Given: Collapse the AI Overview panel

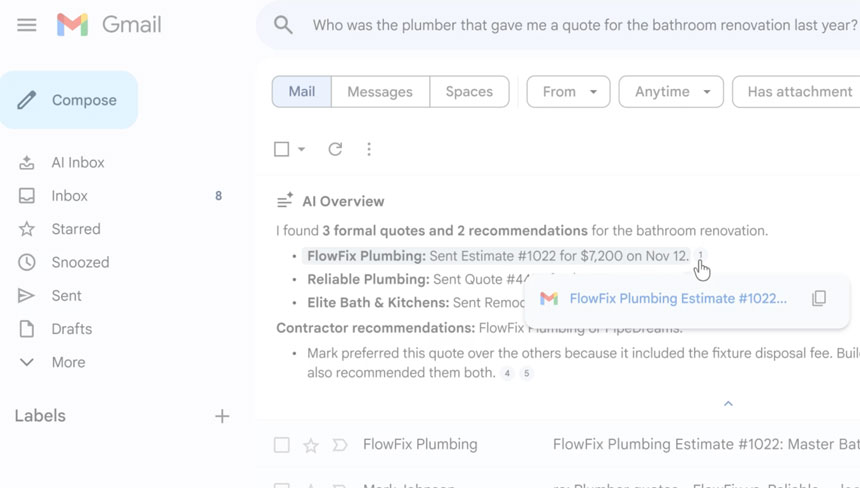Looking at the screenshot, I should 728,403.
